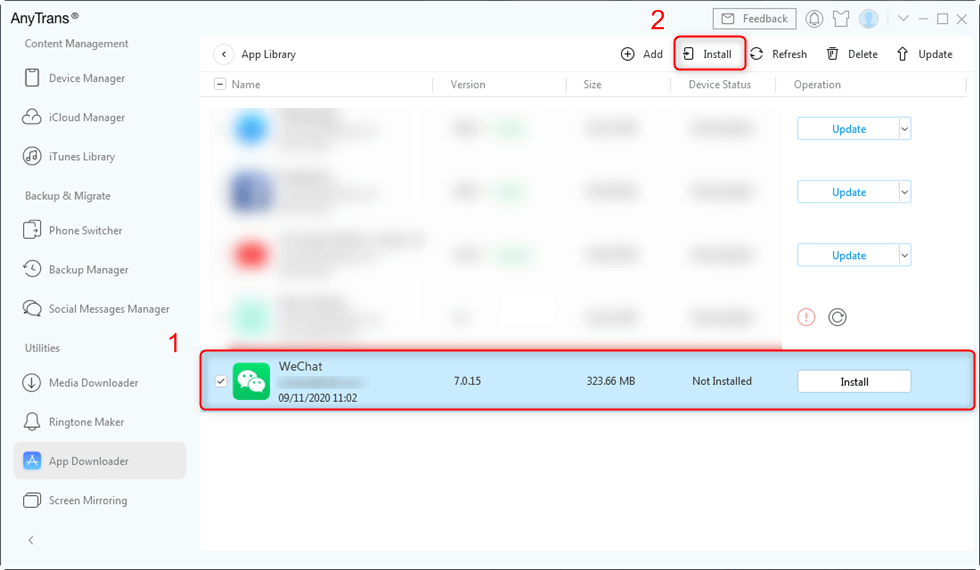The width and height of the screenshot is (980, 570).
Task: Click the circular retry icon beside warning
Action: pyautogui.click(x=838, y=318)
